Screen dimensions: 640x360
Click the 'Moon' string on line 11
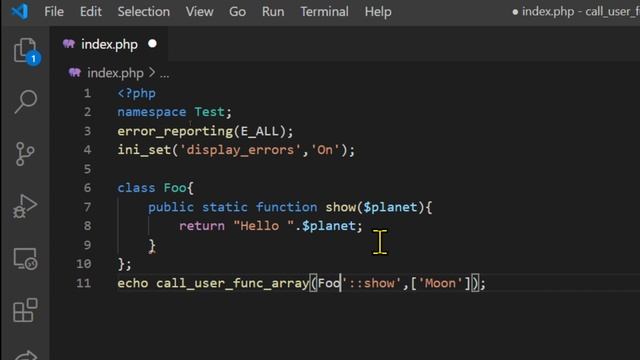pyautogui.click(x=441, y=283)
